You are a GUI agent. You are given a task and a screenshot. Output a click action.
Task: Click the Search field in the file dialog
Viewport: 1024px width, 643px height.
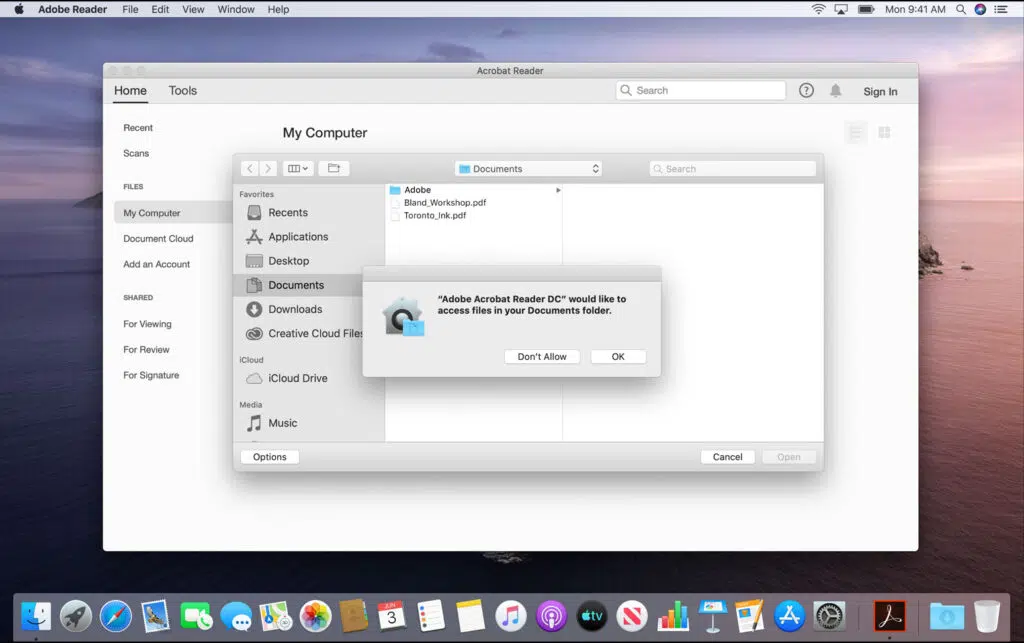coord(731,168)
